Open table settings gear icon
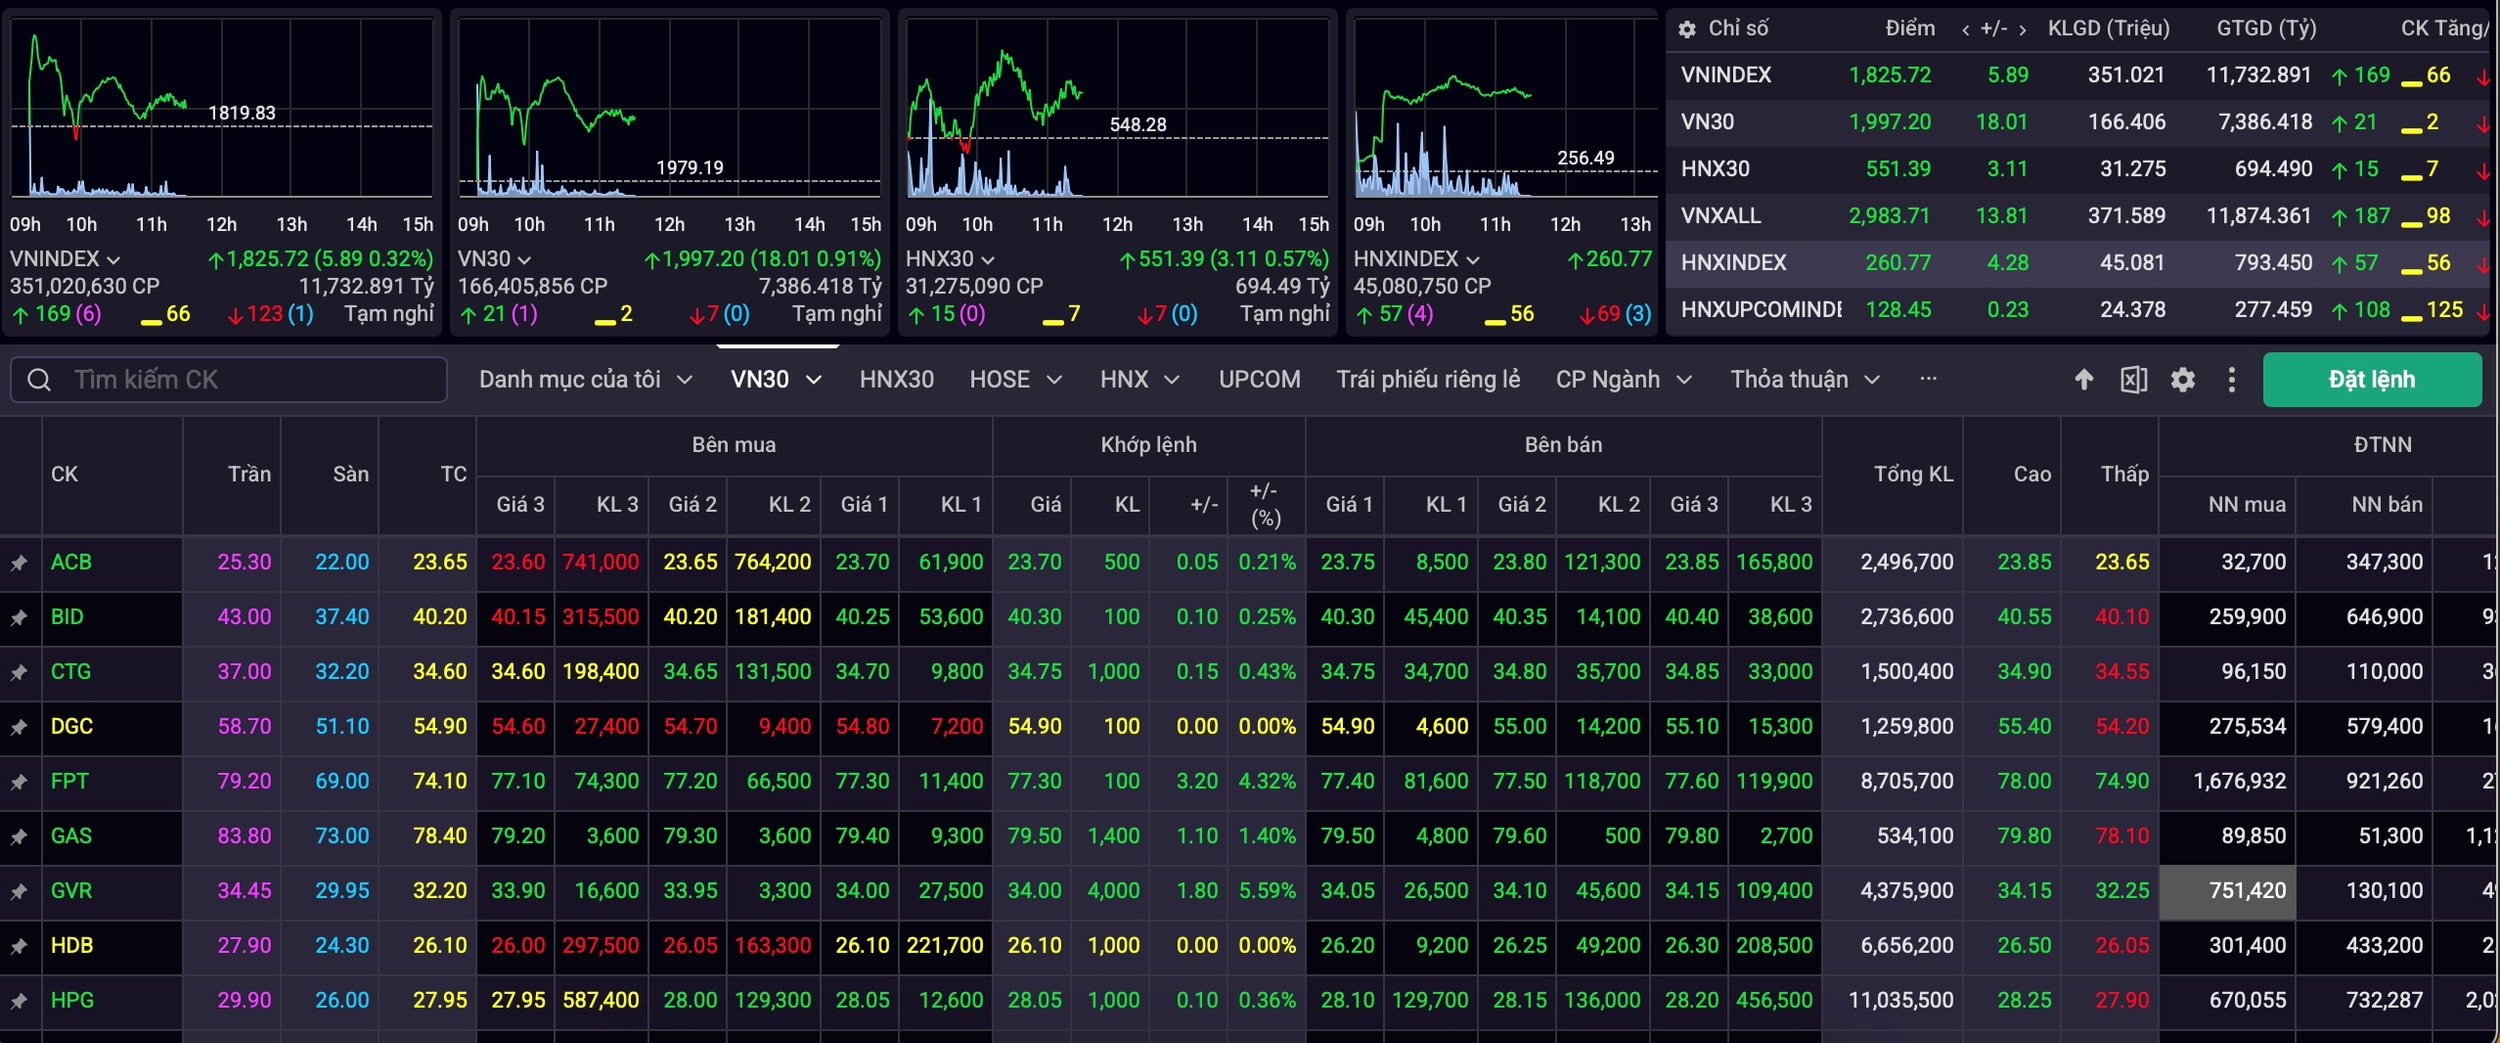The image size is (2500, 1043). [x=2183, y=380]
